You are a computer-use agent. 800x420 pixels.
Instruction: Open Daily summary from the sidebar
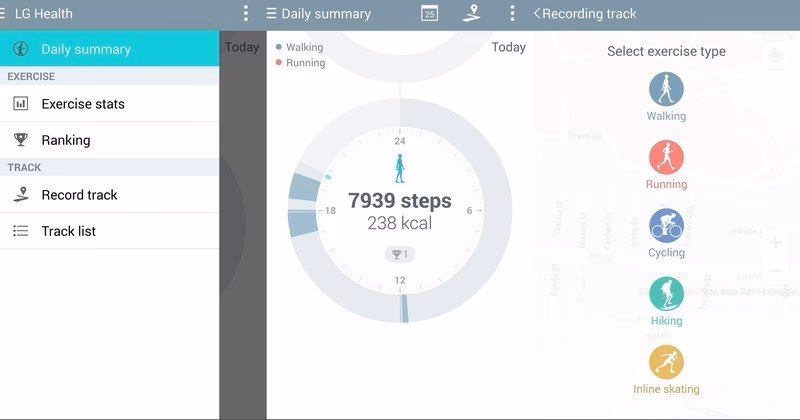click(x=86, y=49)
